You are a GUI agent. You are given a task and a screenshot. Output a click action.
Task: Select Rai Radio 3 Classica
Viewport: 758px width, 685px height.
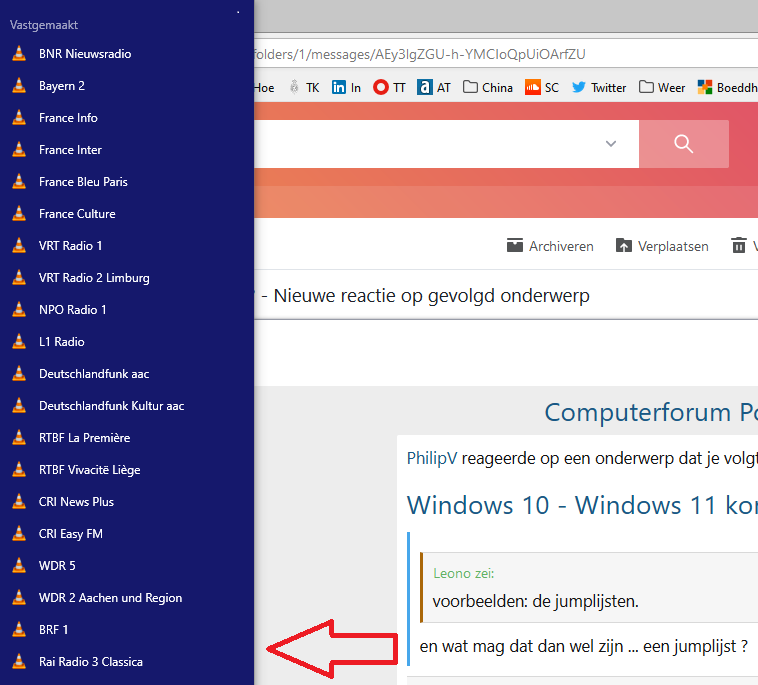click(x=90, y=662)
